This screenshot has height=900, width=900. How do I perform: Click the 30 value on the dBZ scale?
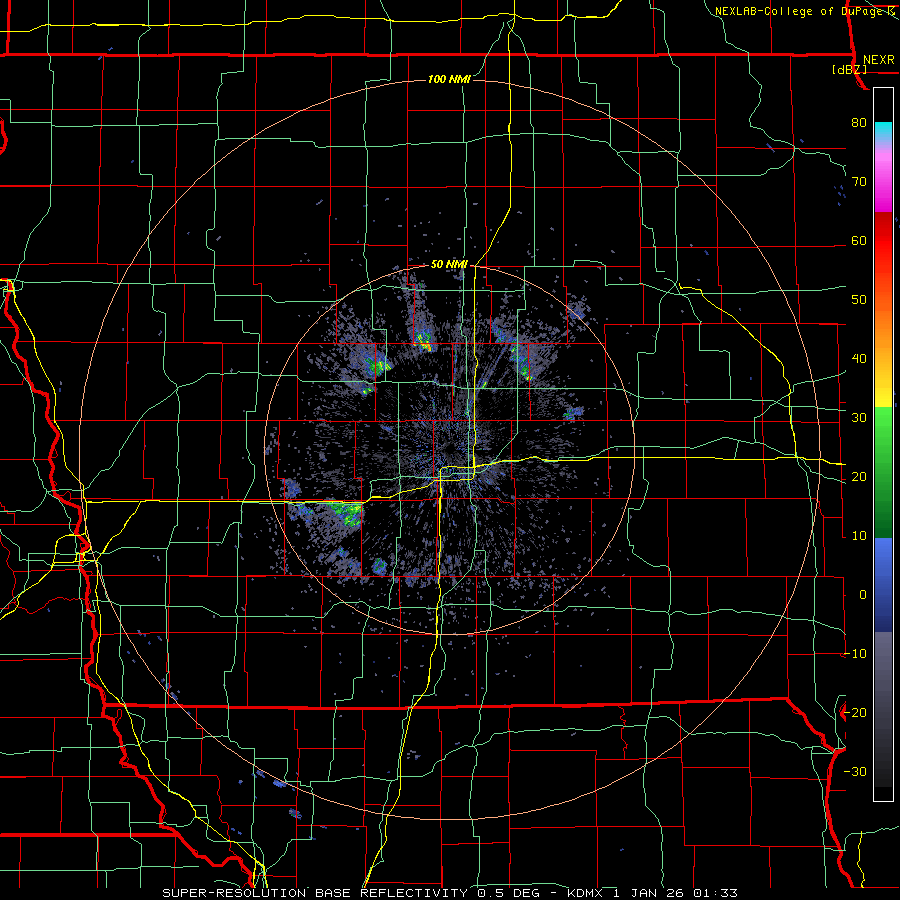859,418
